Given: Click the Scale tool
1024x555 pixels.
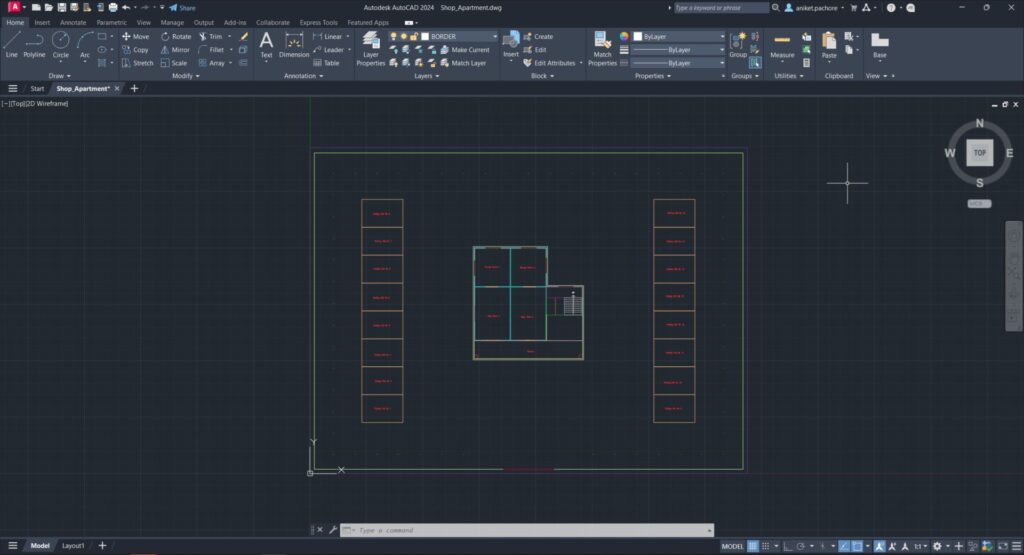Looking at the screenshot, I should pyautogui.click(x=174, y=63).
